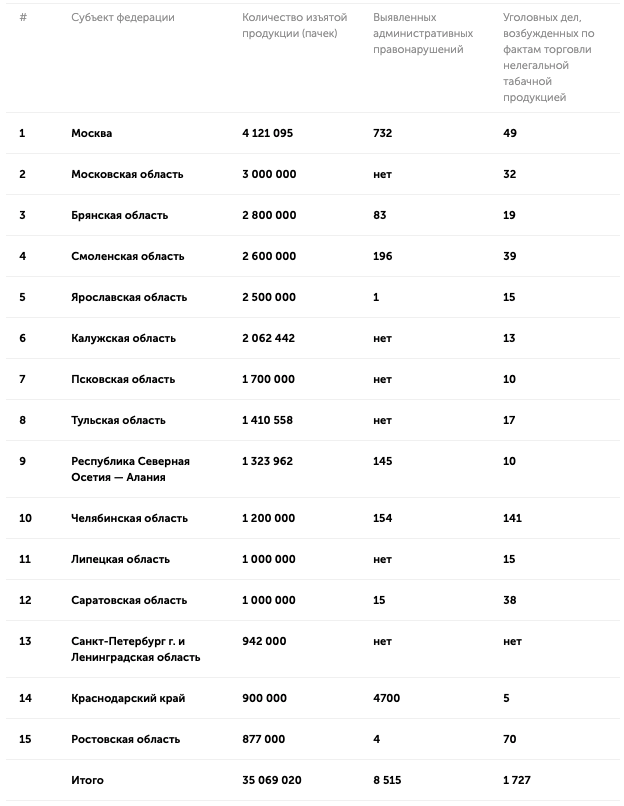Click 'Брянская область' in the table
This screenshot has width=624, height=806.
pos(120,215)
